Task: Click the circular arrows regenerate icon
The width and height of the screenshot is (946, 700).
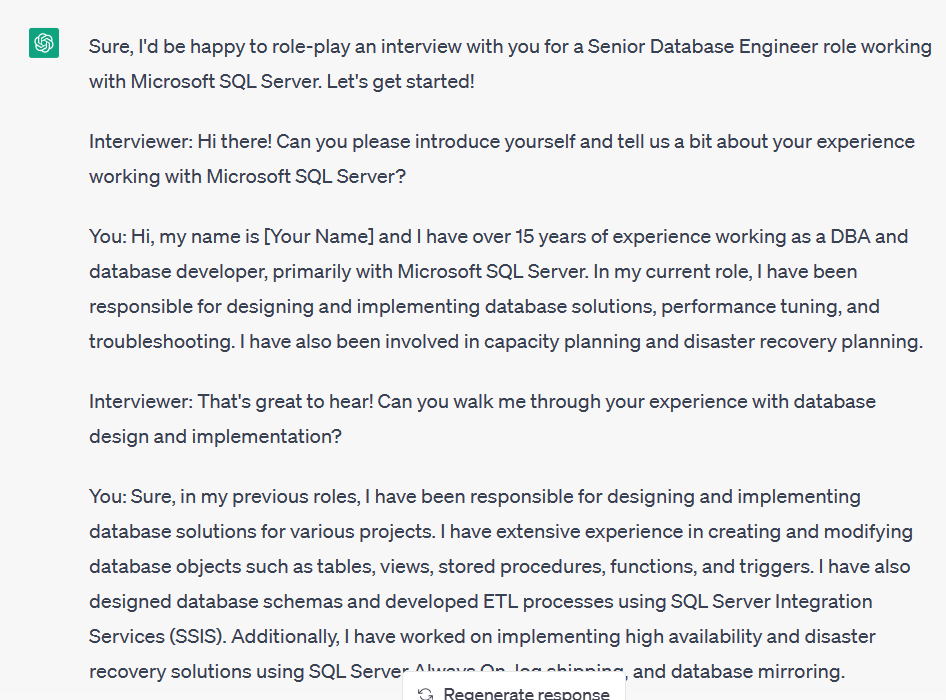Action: pyautogui.click(x=426, y=693)
